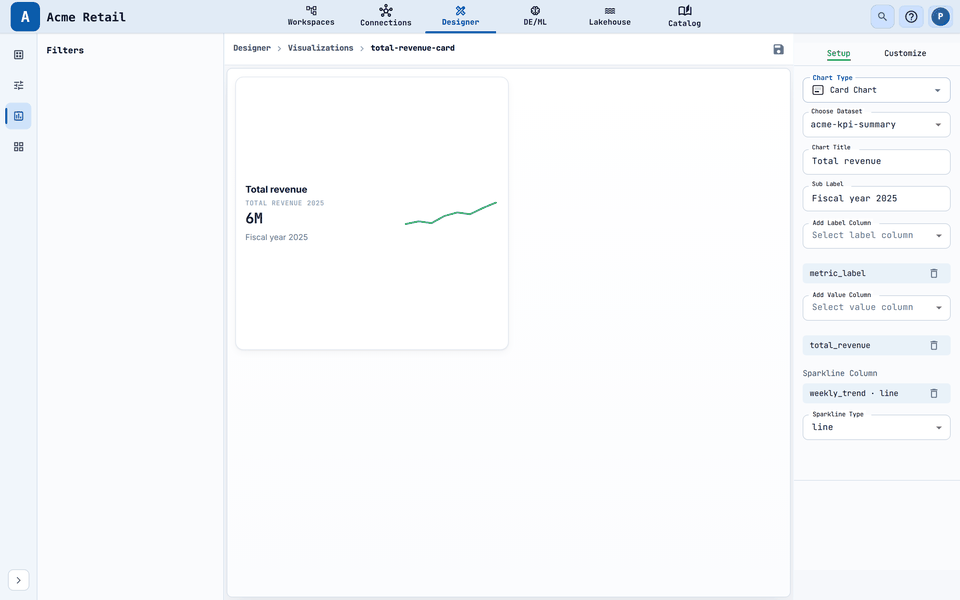Screen dimensions: 960x600
Task: Edit the Sub Label input field
Action: pos(876,198)
